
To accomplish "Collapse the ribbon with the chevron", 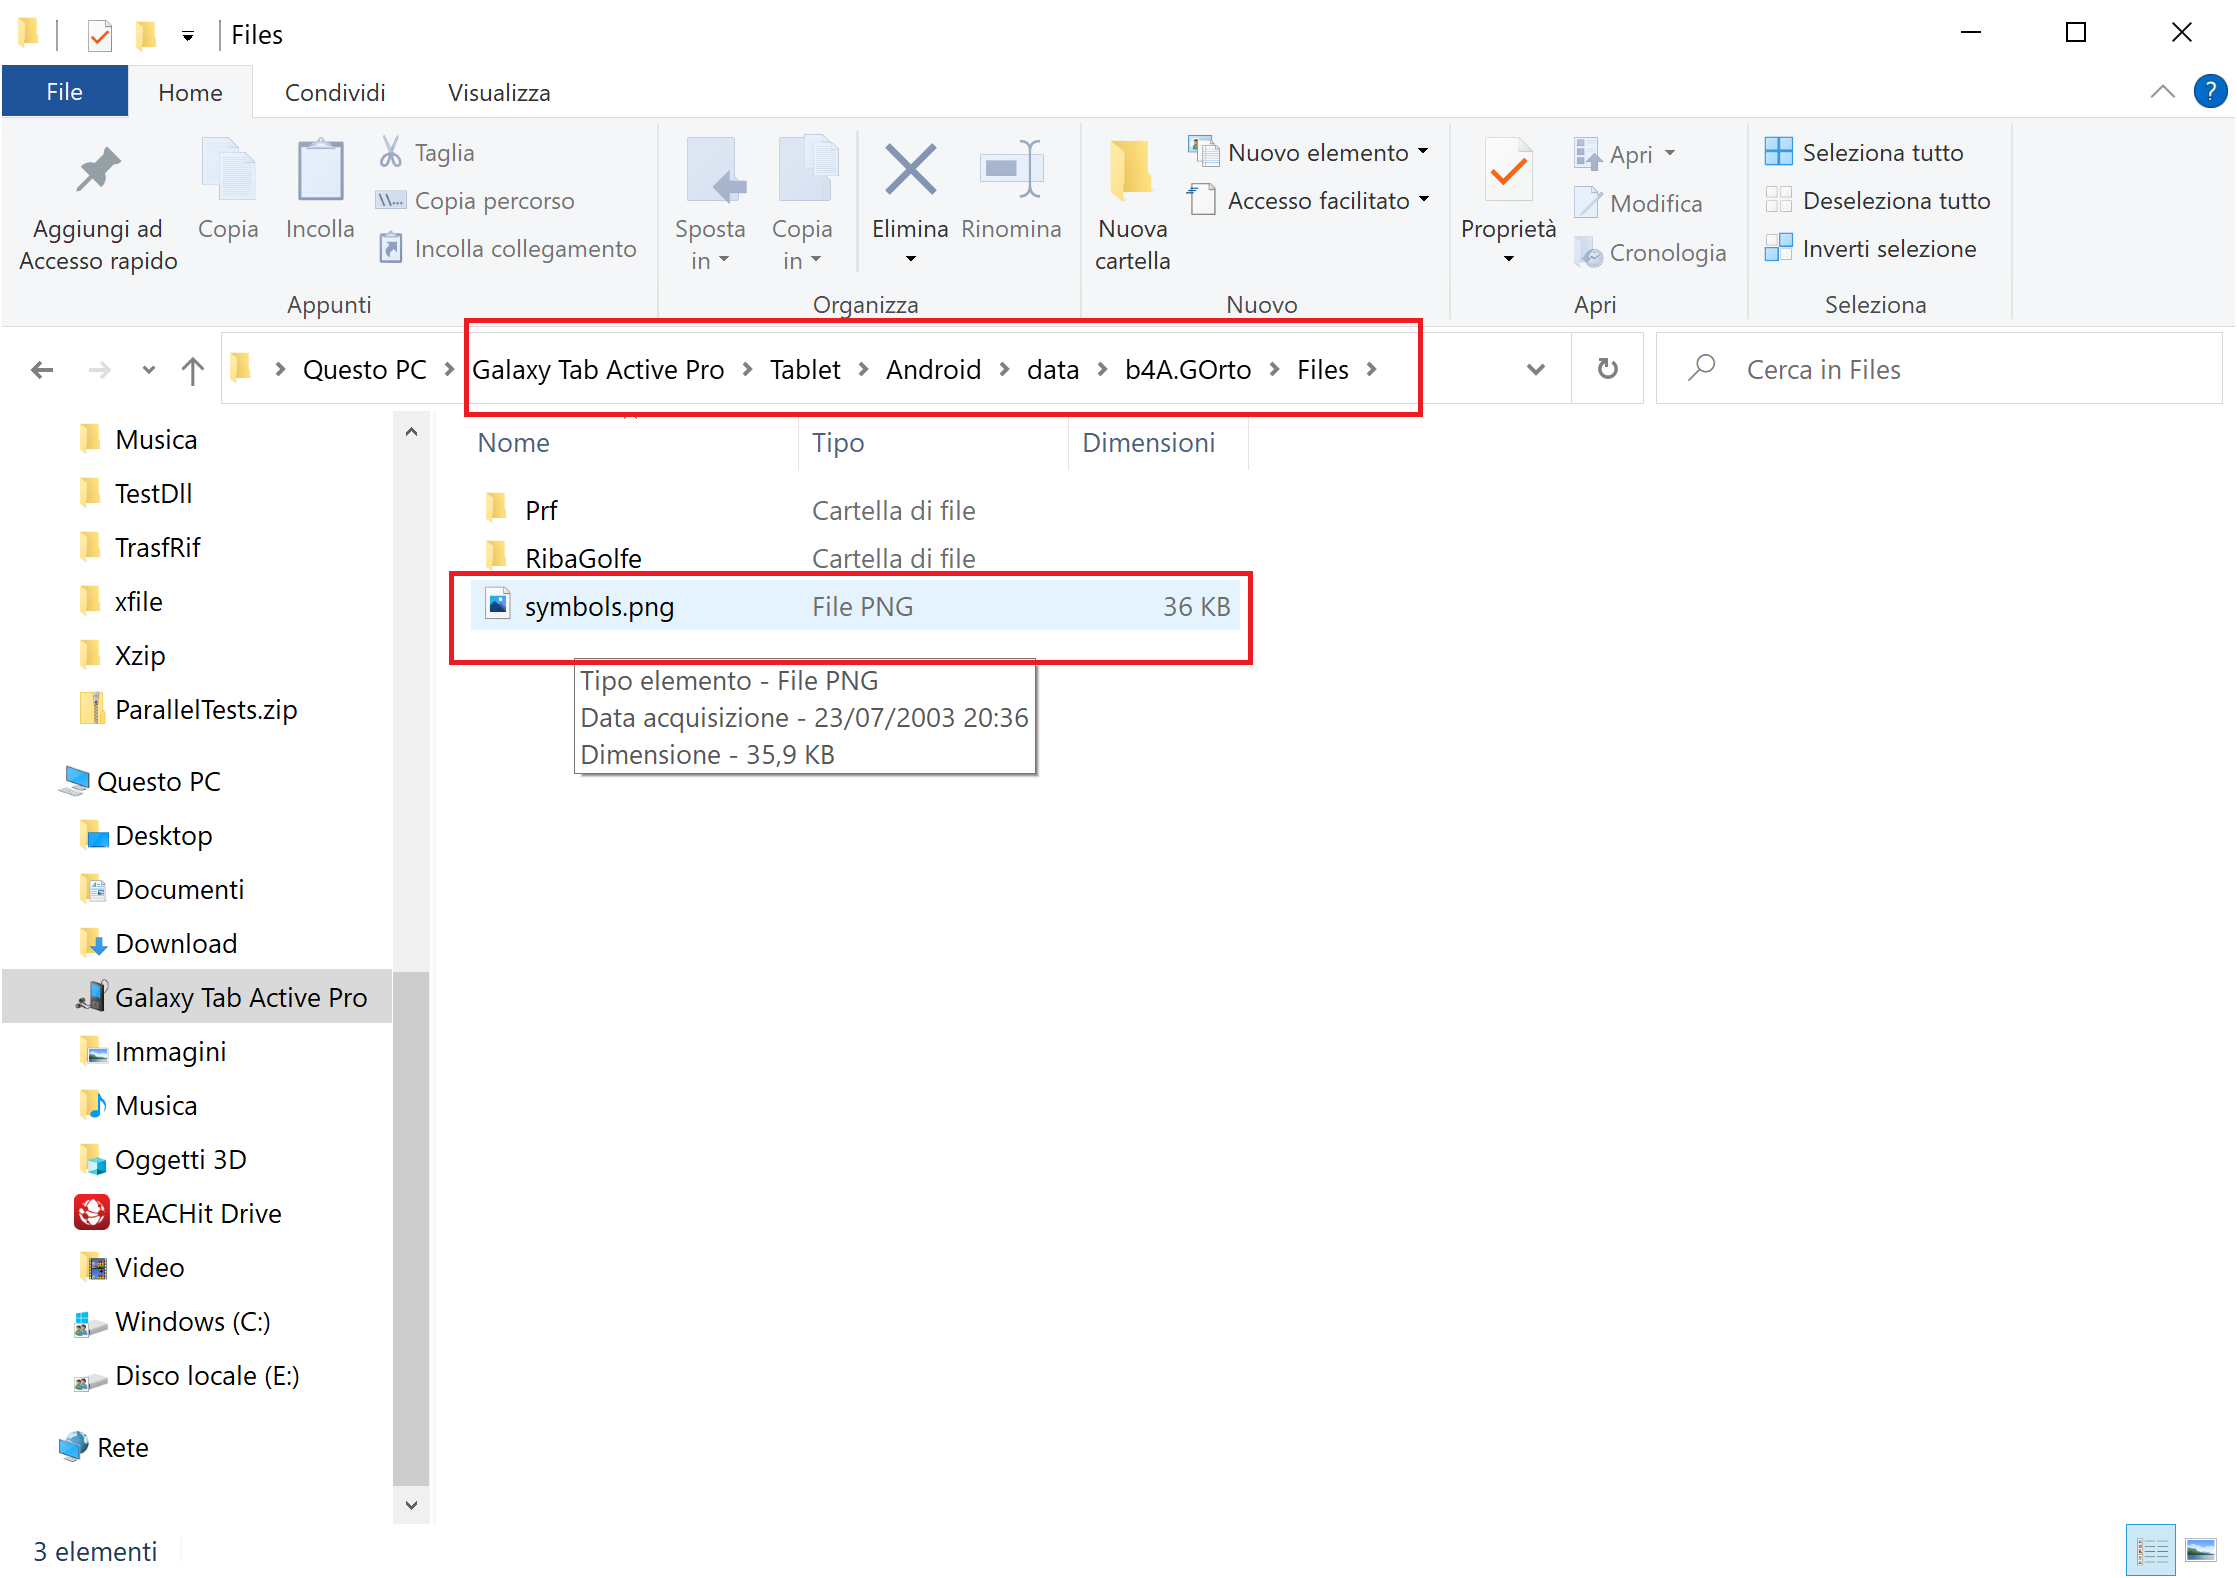I will point(2162,92).
